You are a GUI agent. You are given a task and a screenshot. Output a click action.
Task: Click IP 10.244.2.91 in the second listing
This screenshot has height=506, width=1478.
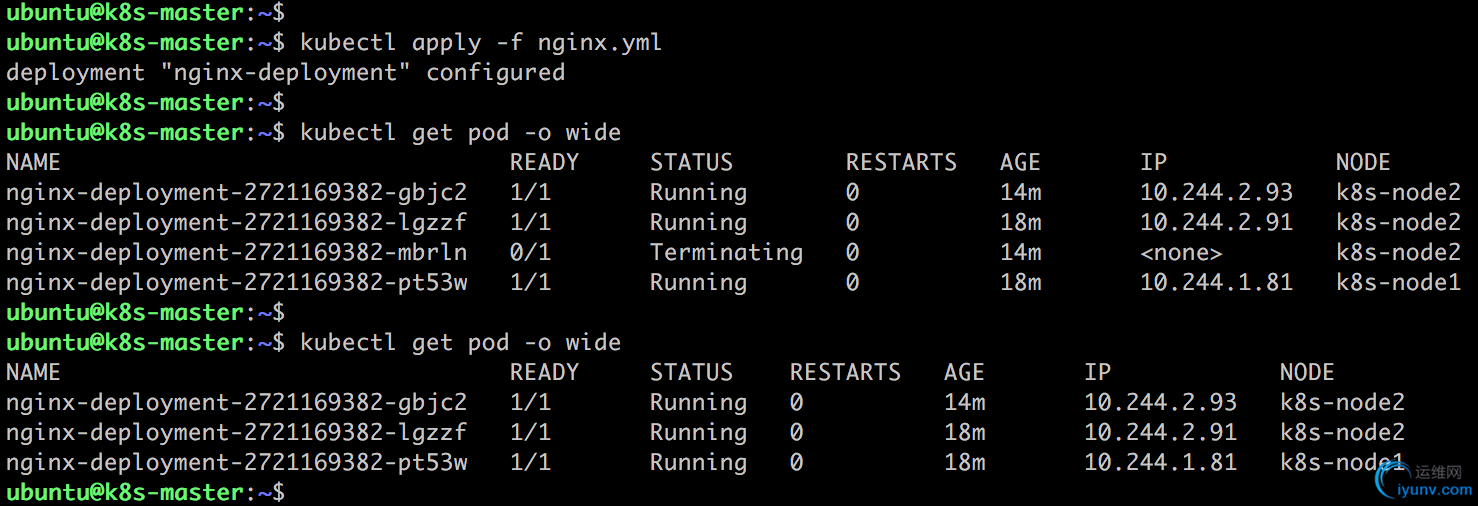(x=1160, y=433)
